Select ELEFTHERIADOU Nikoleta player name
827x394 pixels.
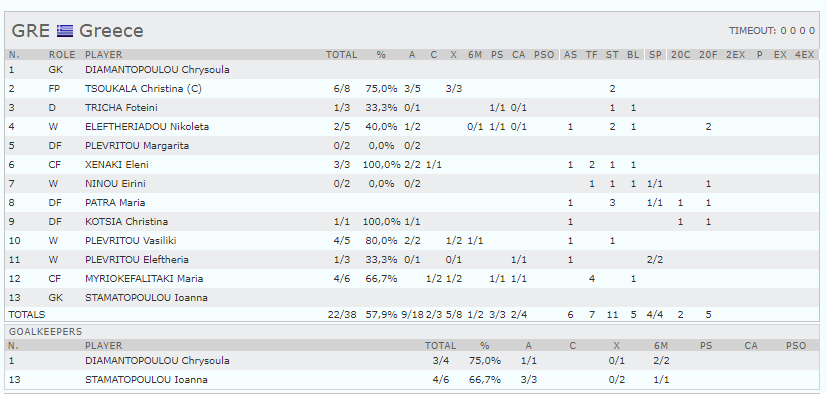(147, 127)
